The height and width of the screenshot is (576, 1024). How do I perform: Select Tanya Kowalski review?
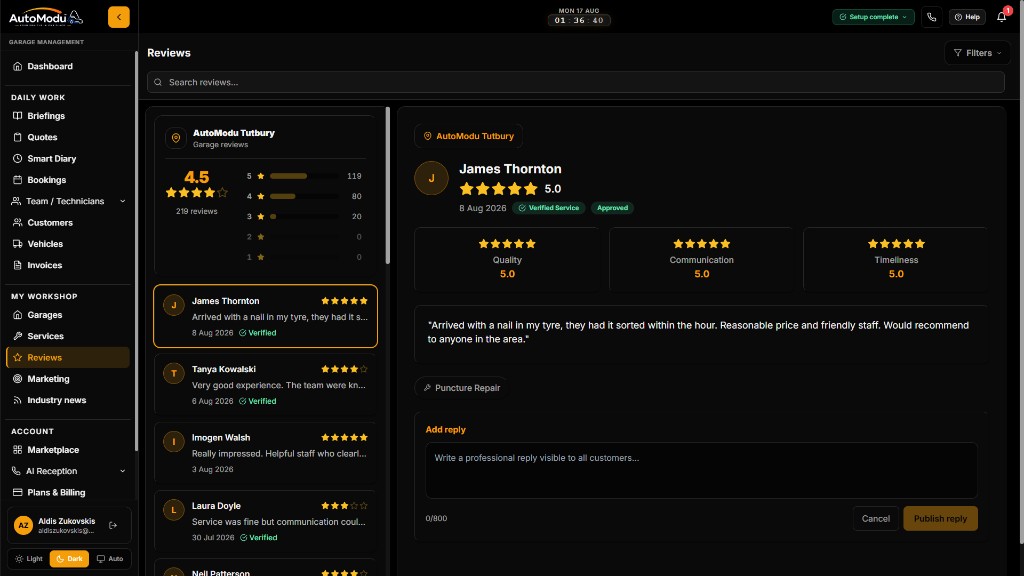pyautogui.click(x=265, y=385)
